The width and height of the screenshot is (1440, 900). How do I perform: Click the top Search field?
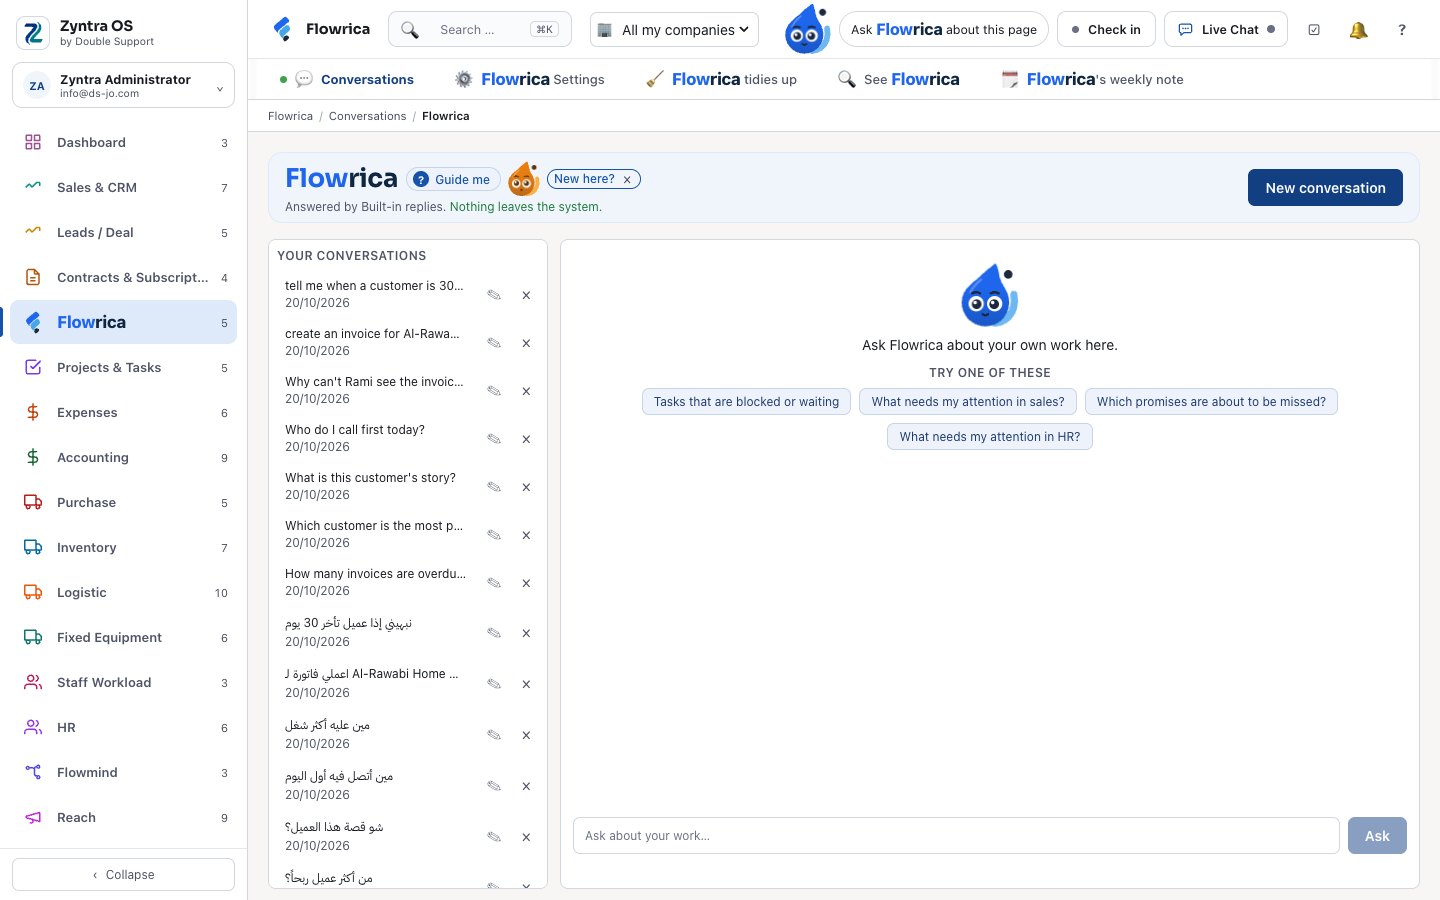(x=480, y=30)
